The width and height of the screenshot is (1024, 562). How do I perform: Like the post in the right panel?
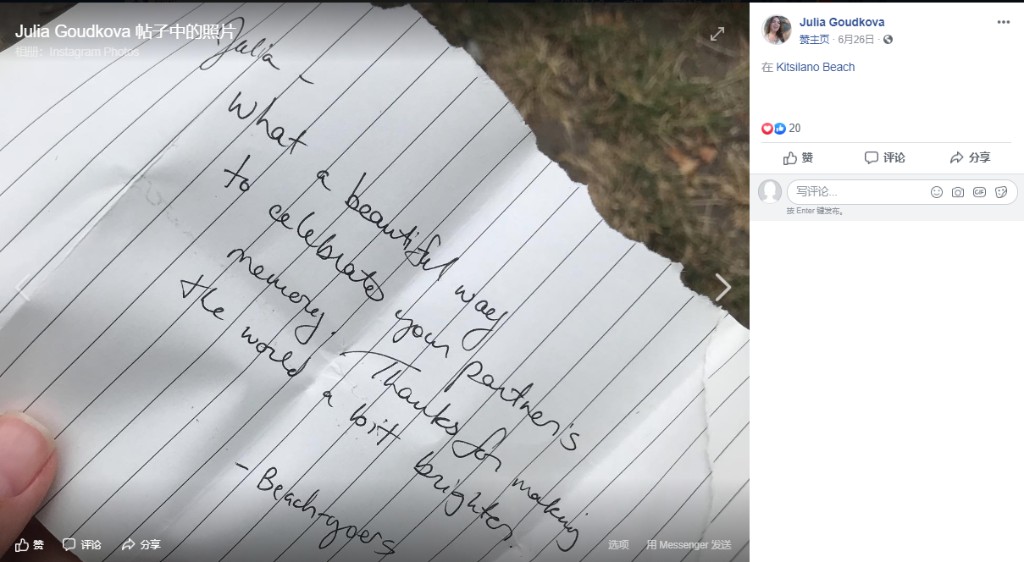pos(798,158)
